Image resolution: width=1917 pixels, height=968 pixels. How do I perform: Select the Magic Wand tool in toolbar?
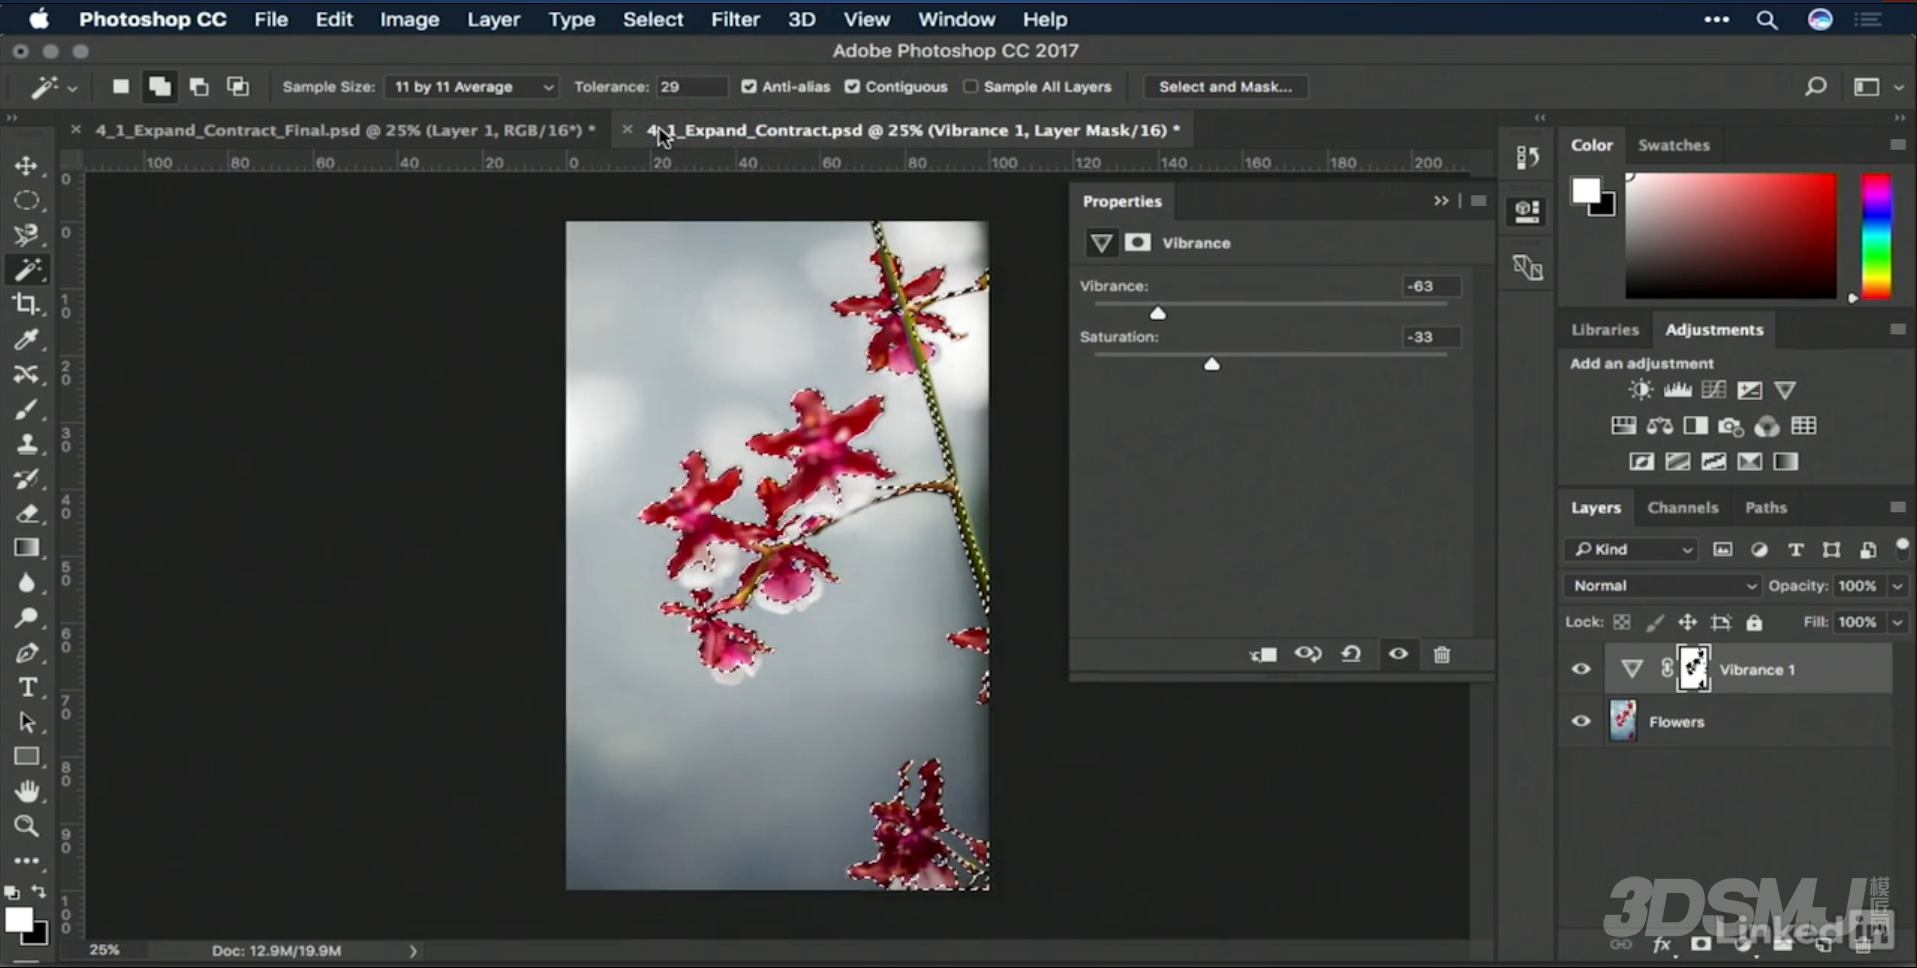tap(27, 270)
